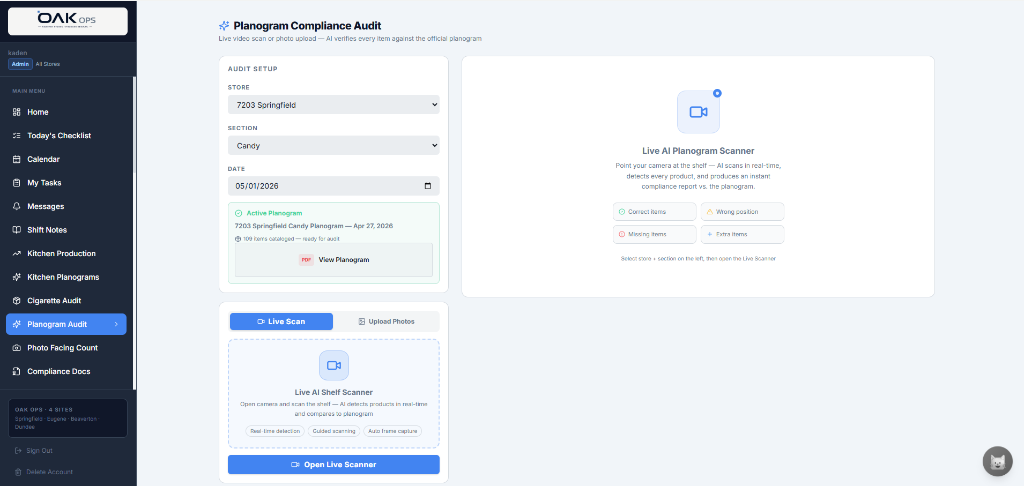Screen dimensions: 1024x486
Task: Click the Home icon in the sidebar
Action: [x=17, y=112]
